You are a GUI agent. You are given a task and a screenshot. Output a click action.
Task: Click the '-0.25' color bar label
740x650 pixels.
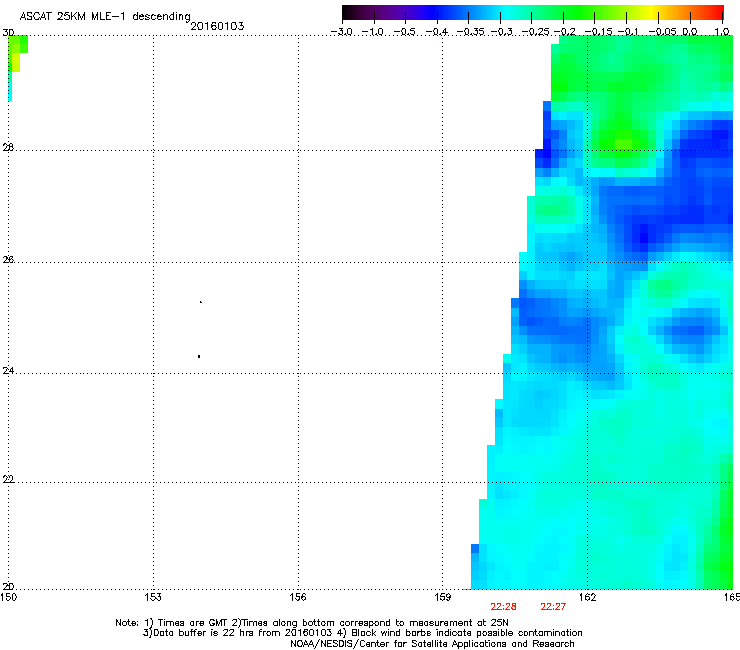[x=536, y=32]
